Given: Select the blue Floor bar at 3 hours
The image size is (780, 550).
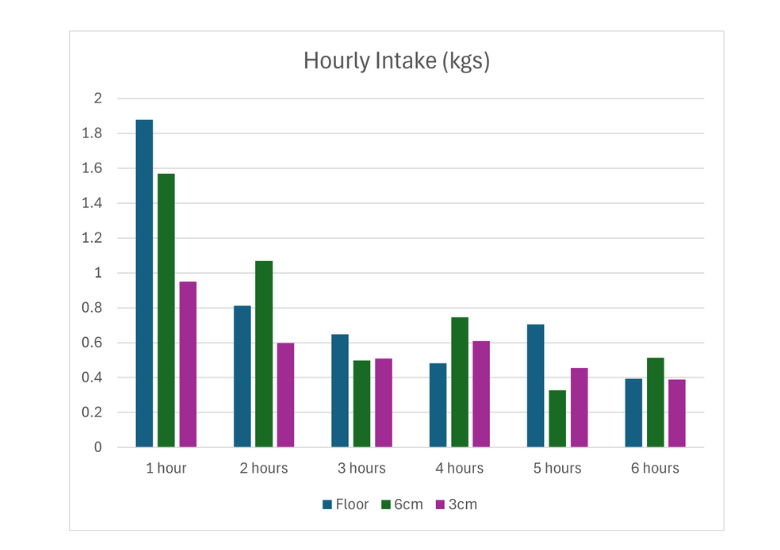Looking at the screenshot, I should coord(340,390).
